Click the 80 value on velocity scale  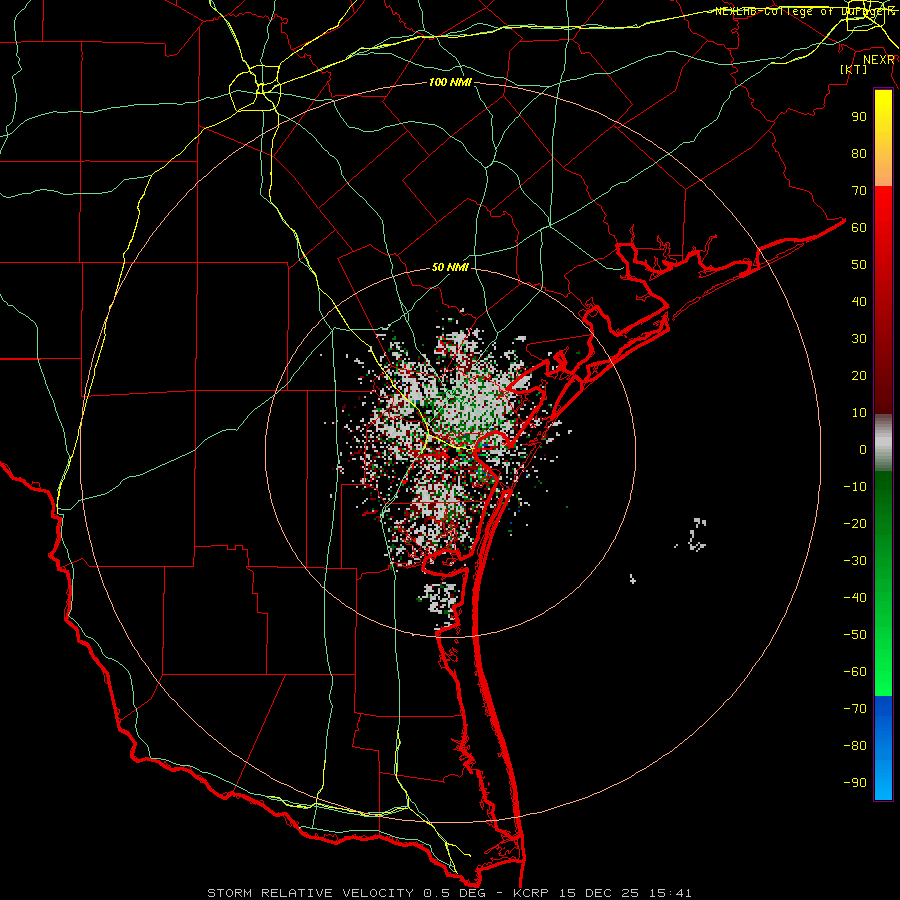pos(859,153)
